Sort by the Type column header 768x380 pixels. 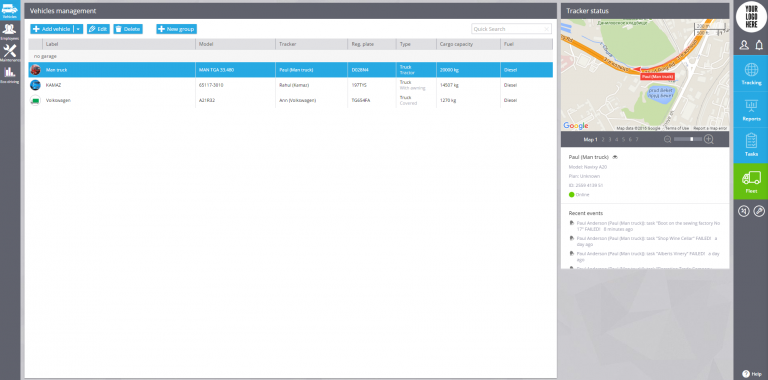(x=416, y=44)
